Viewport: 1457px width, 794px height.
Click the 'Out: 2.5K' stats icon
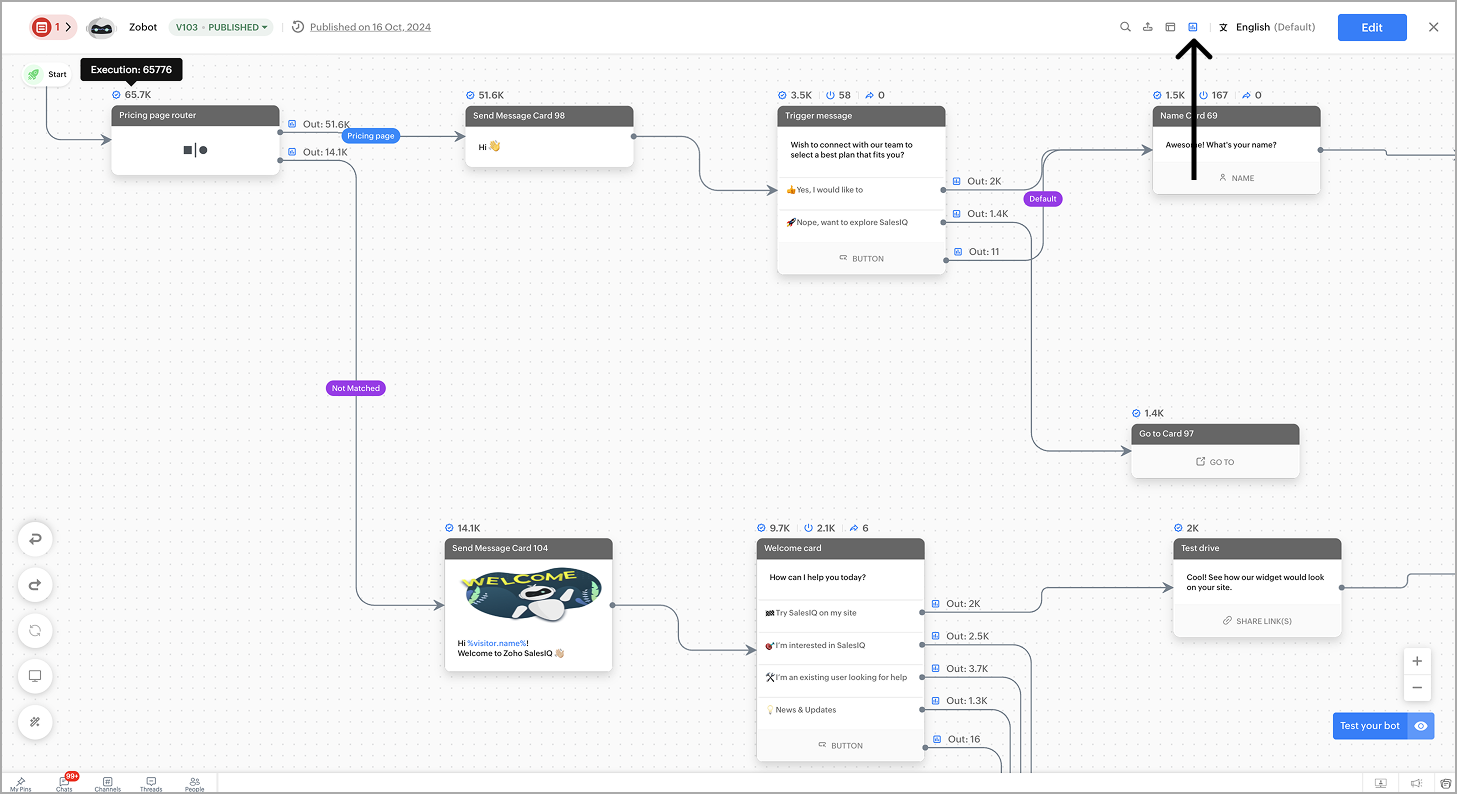tap(936, 636)
